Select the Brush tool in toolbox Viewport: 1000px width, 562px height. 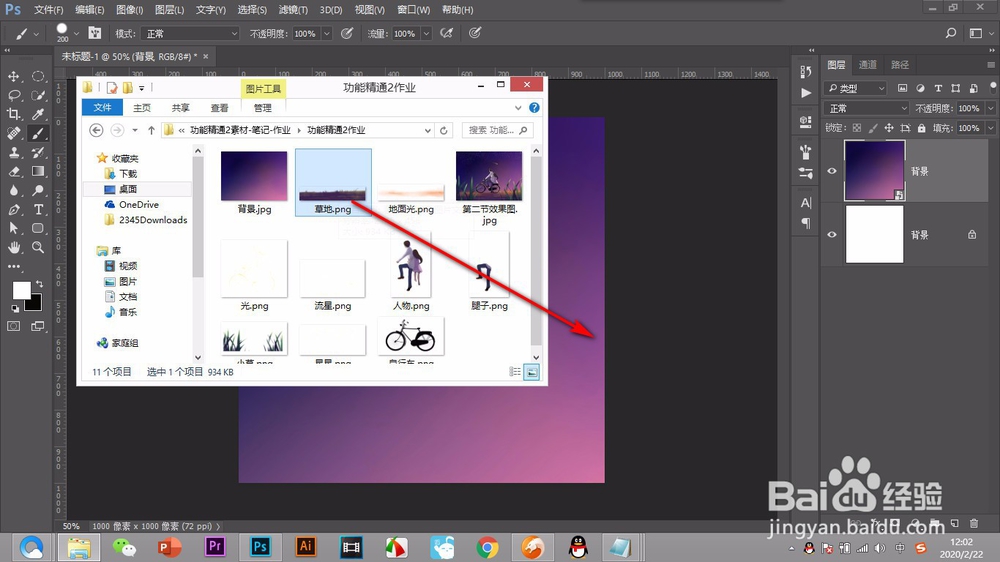pos(38,133)
